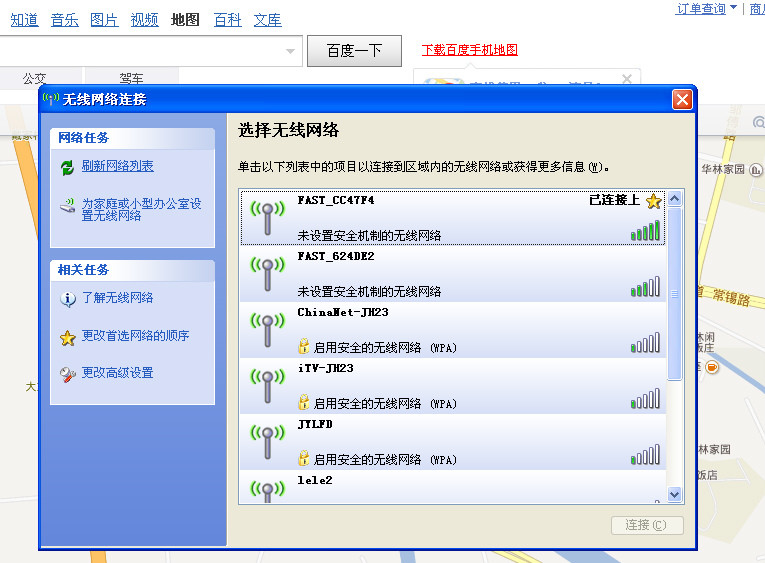
Task: Click the antenna icon of lele2
Action: click(267, 492)
